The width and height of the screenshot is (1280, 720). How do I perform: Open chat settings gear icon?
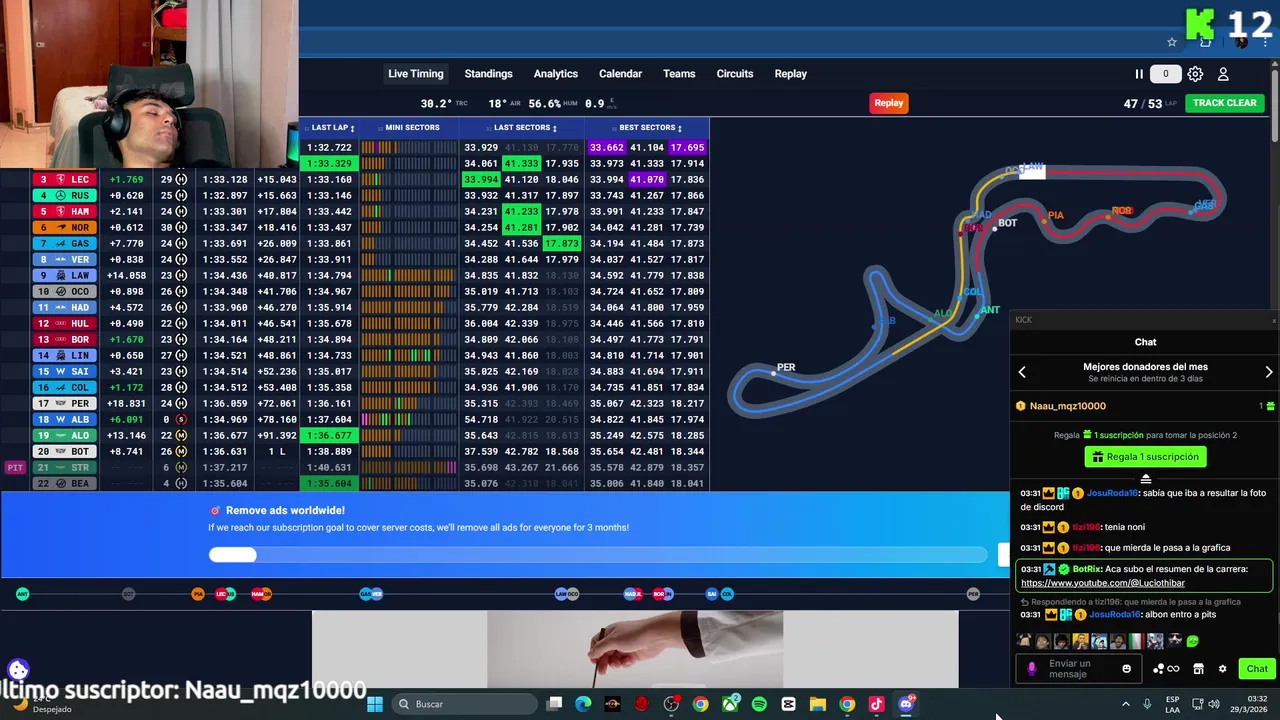[1222, 669]
